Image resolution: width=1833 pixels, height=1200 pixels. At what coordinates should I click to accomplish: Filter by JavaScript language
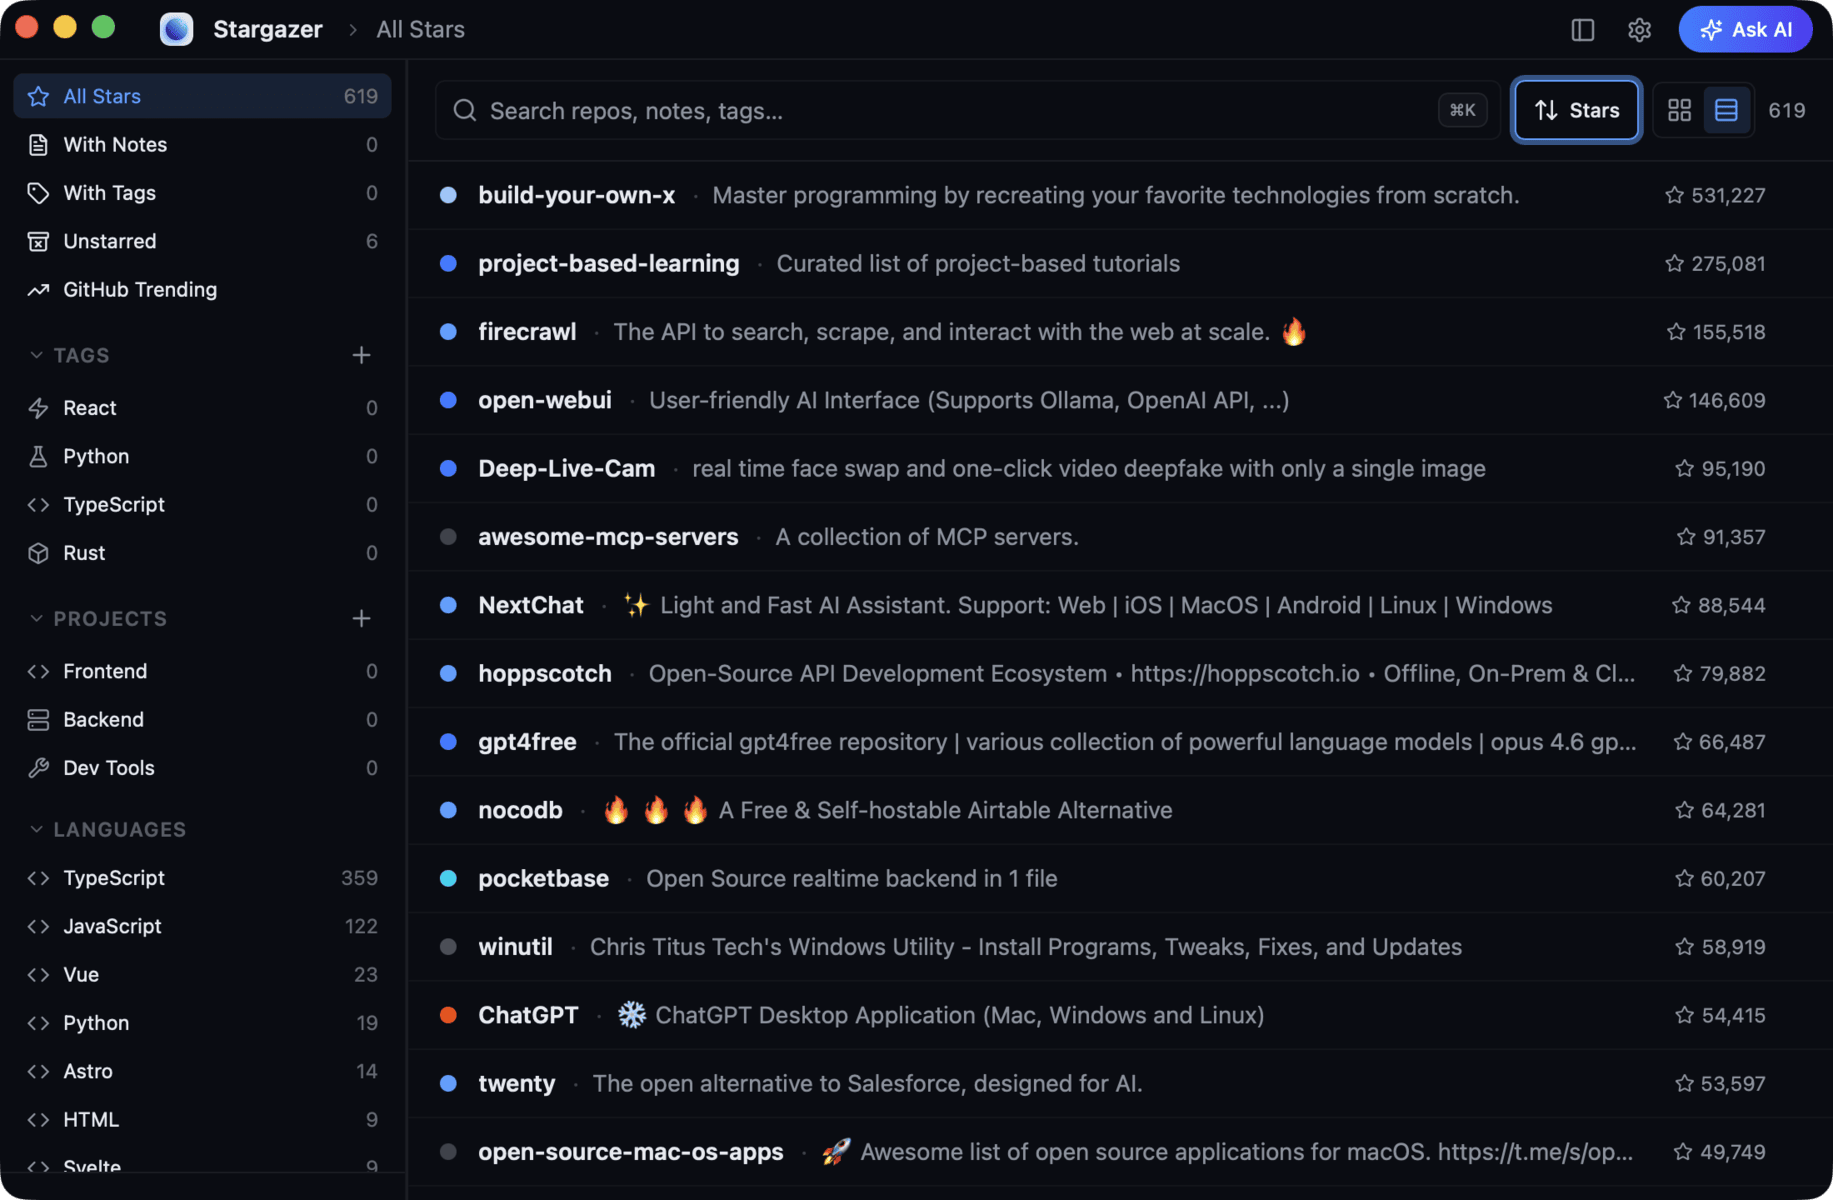pos(202,926)
